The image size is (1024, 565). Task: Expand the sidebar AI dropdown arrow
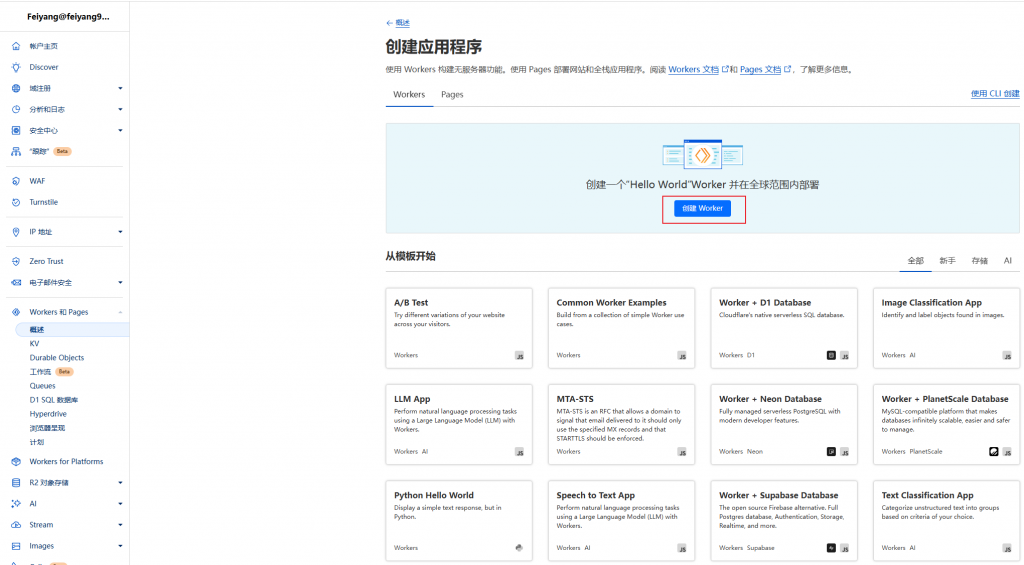pos(120,504)
